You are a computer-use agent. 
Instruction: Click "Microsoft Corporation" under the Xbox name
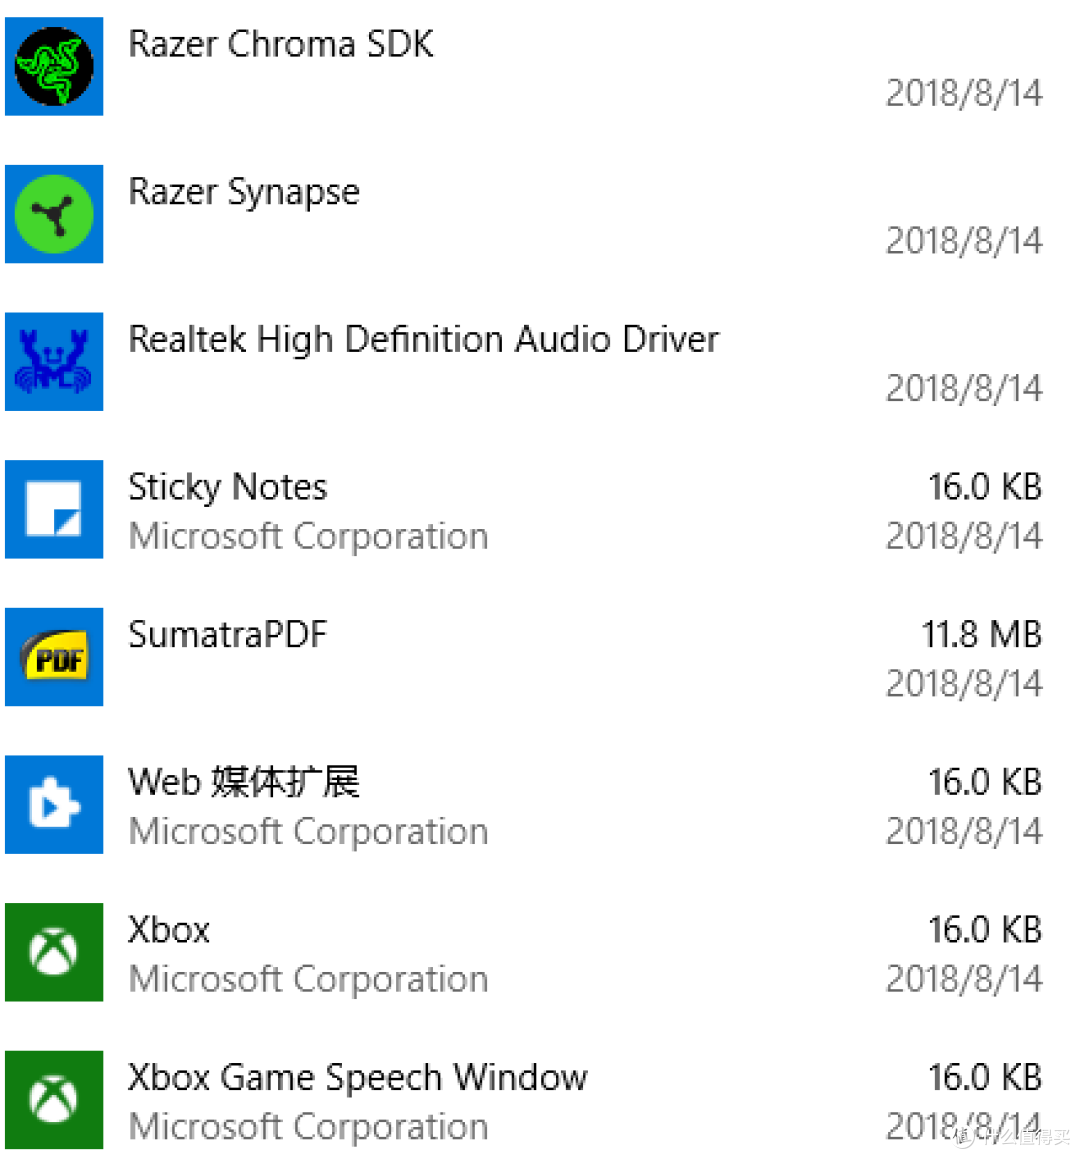click(308, 979)
